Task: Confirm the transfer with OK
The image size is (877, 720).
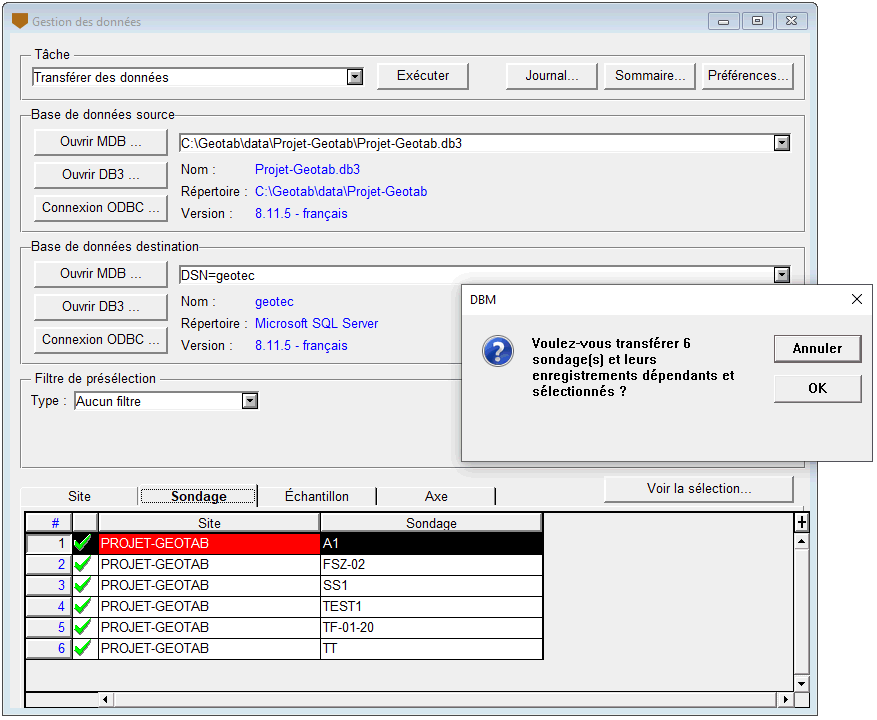Action: [x=817, y=388]
